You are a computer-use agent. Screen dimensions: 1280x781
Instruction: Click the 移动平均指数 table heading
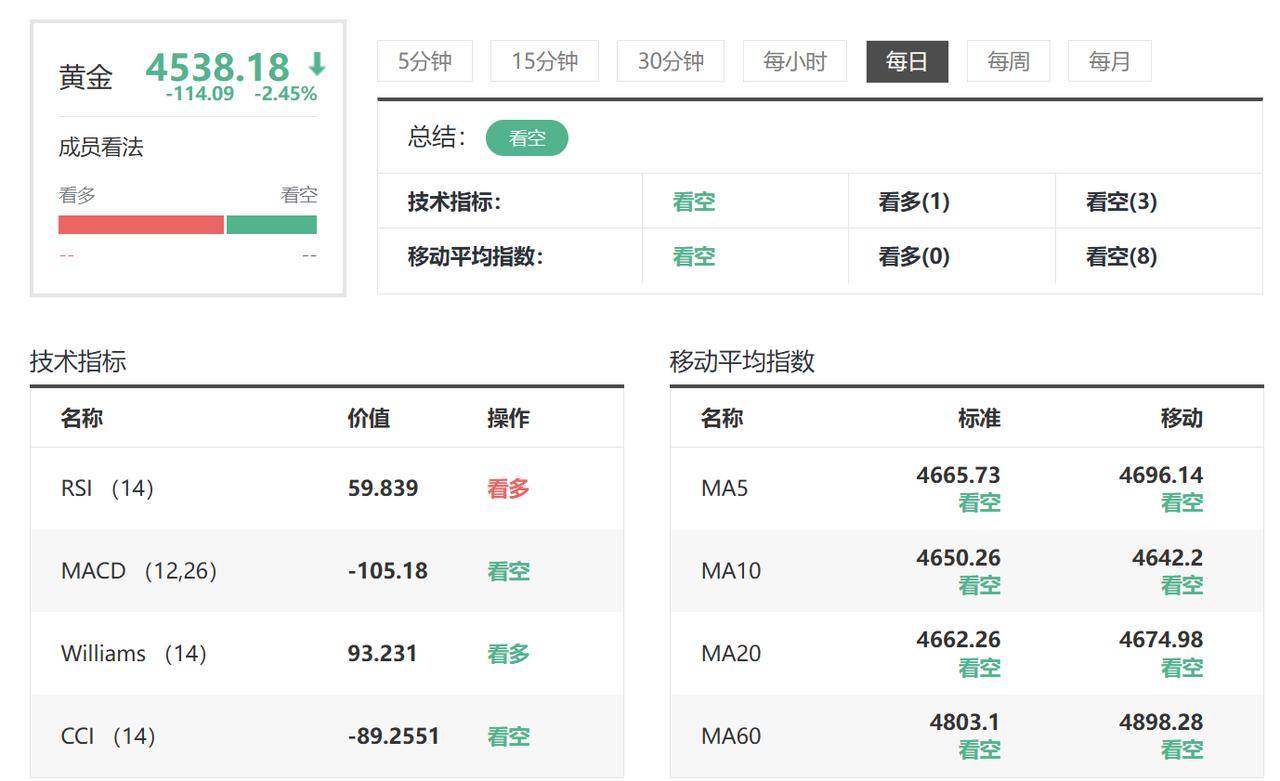click(x=742, y=361)
